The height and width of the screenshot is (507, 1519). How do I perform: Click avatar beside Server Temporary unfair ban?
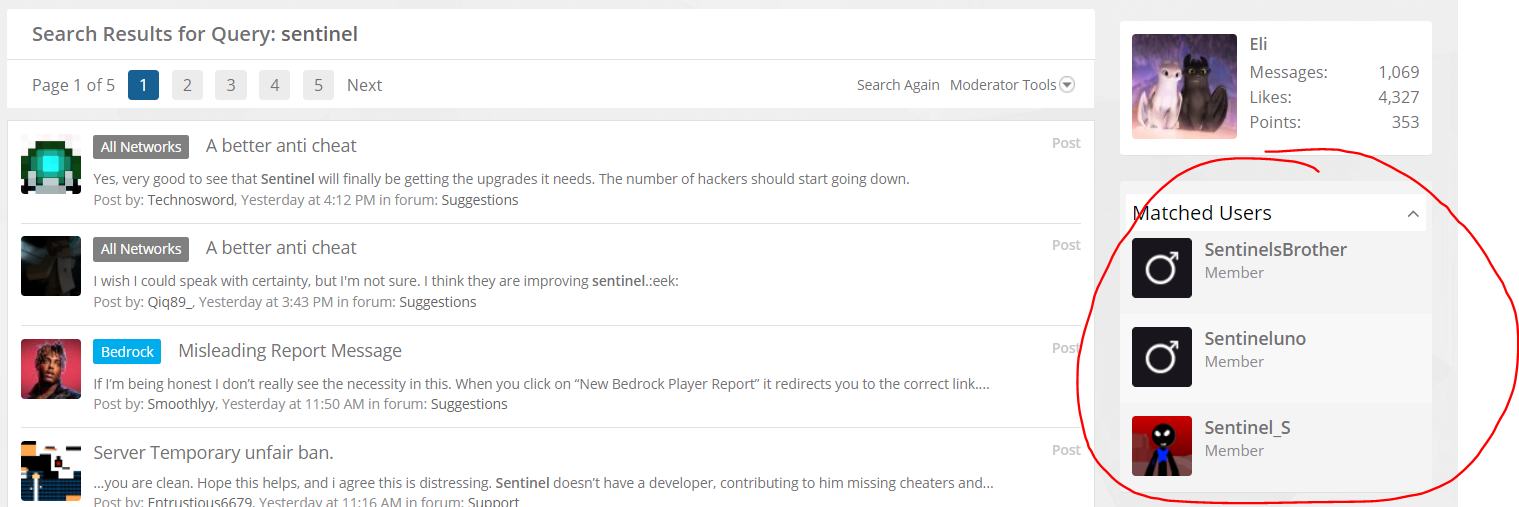pos(51,472)
